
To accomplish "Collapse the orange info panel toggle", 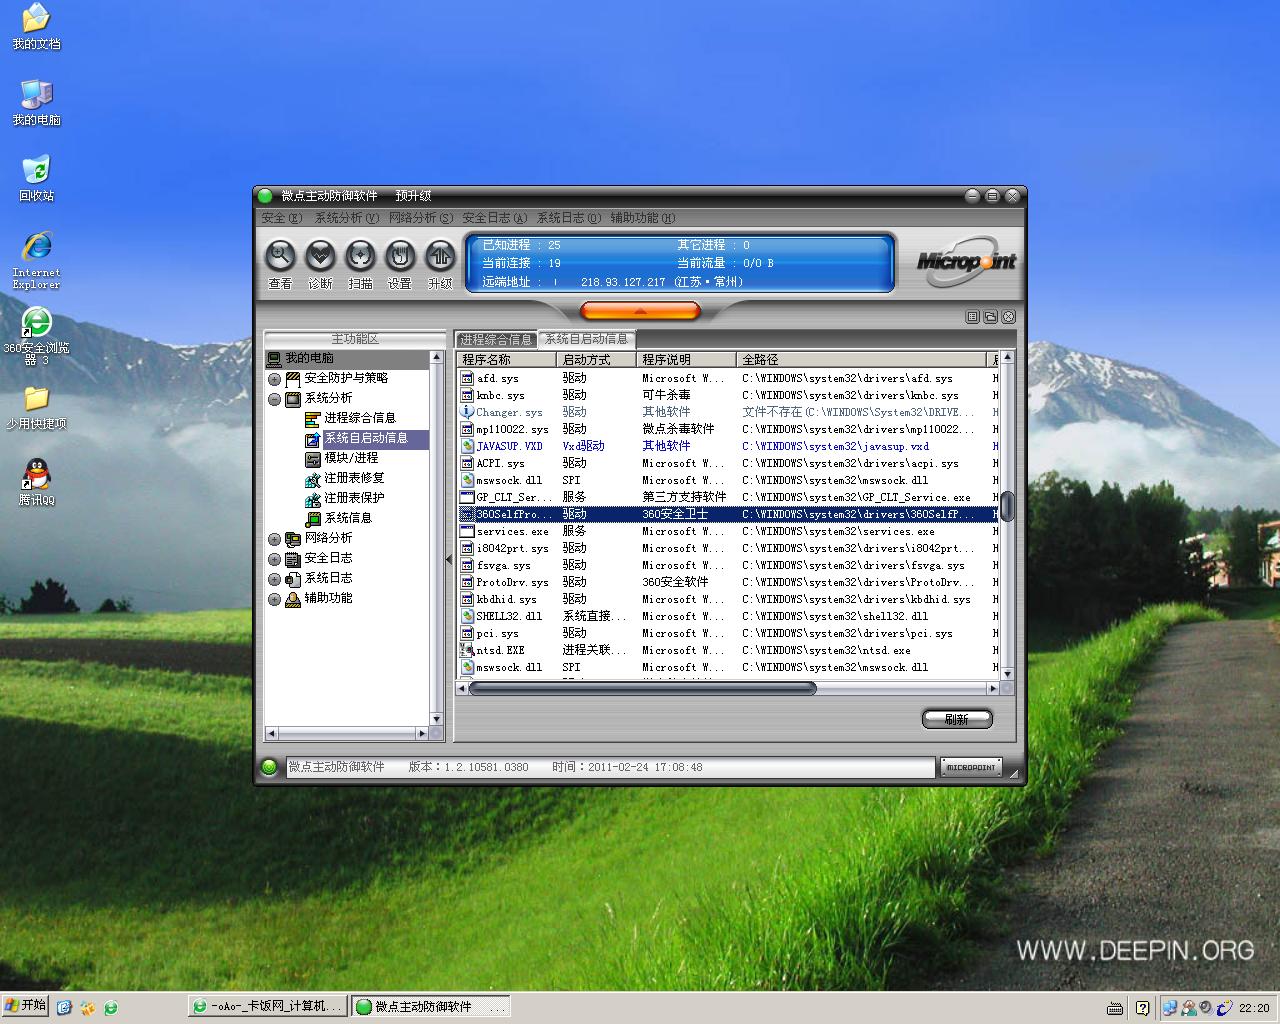I will 640,311.
